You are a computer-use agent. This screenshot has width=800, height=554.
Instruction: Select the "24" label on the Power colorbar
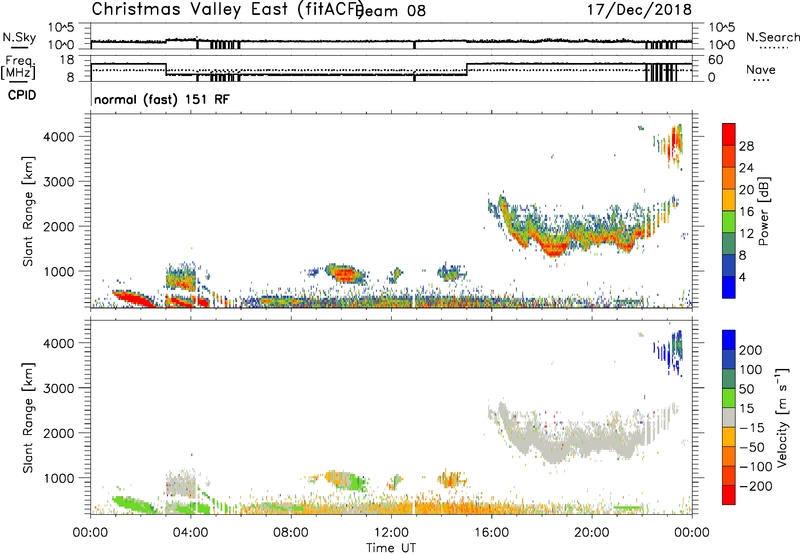click(x=746, y=168)
